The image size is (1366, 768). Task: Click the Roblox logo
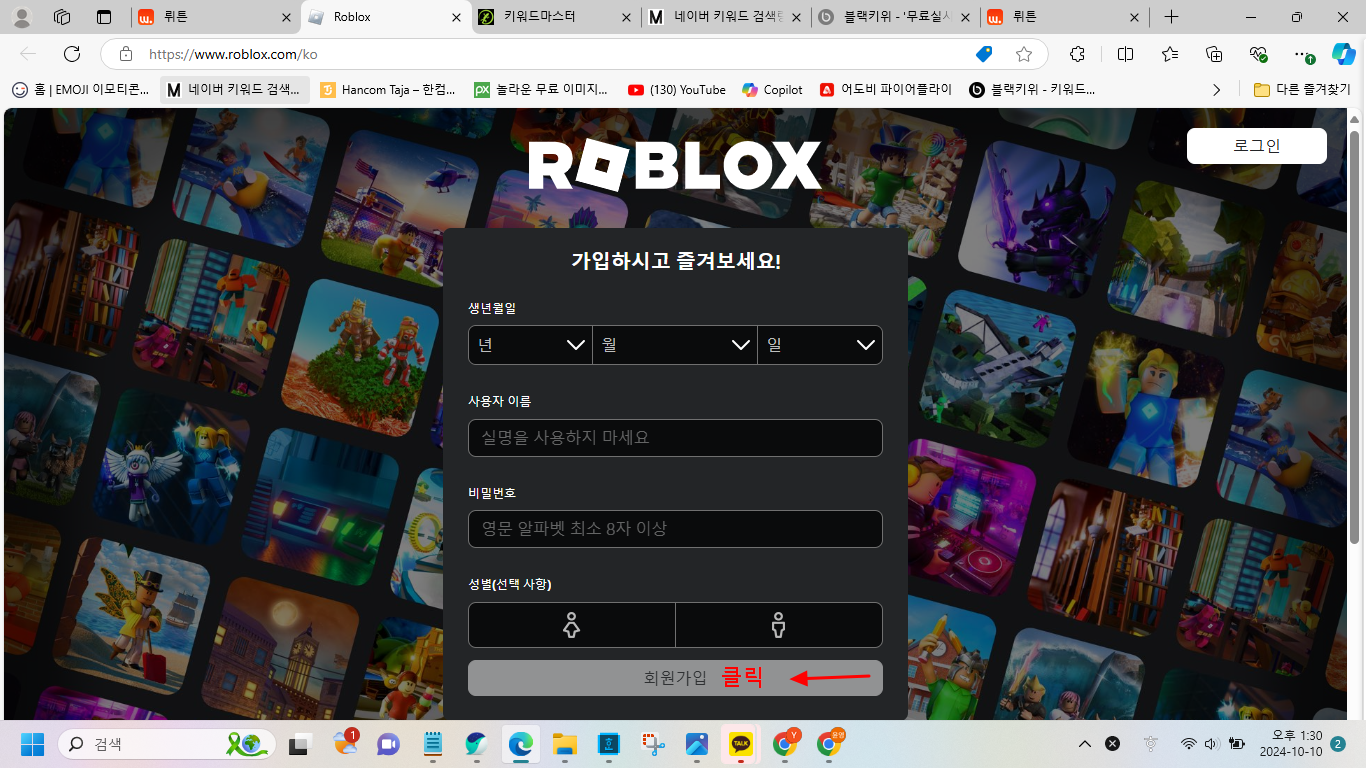click(x=675, y=165)
